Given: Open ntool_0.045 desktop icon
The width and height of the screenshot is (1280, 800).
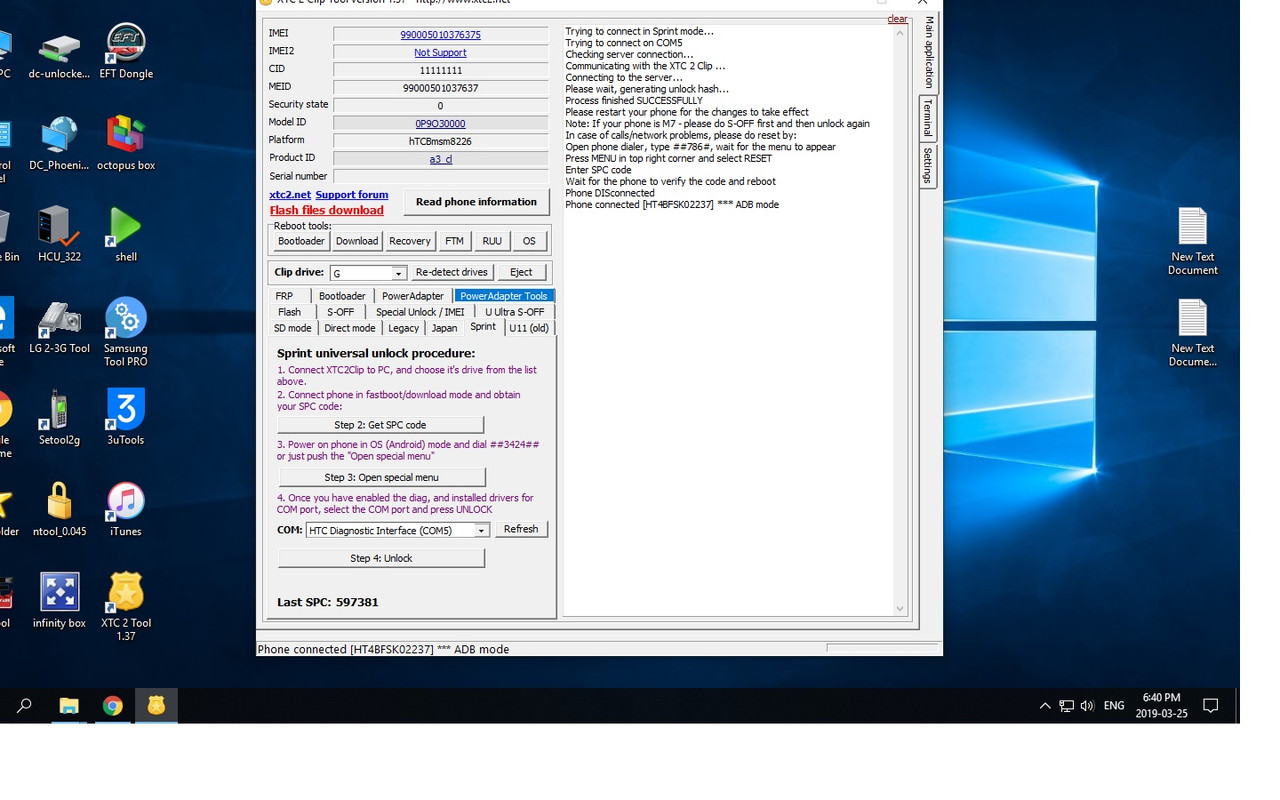Looking at the screenshot, I should (x=59, y=510).
